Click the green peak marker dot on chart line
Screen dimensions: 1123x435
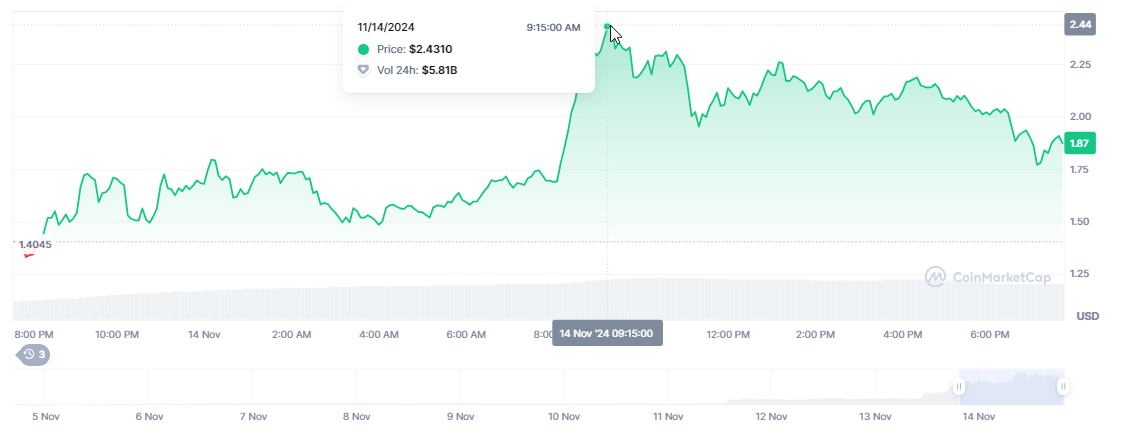point(608,26)
